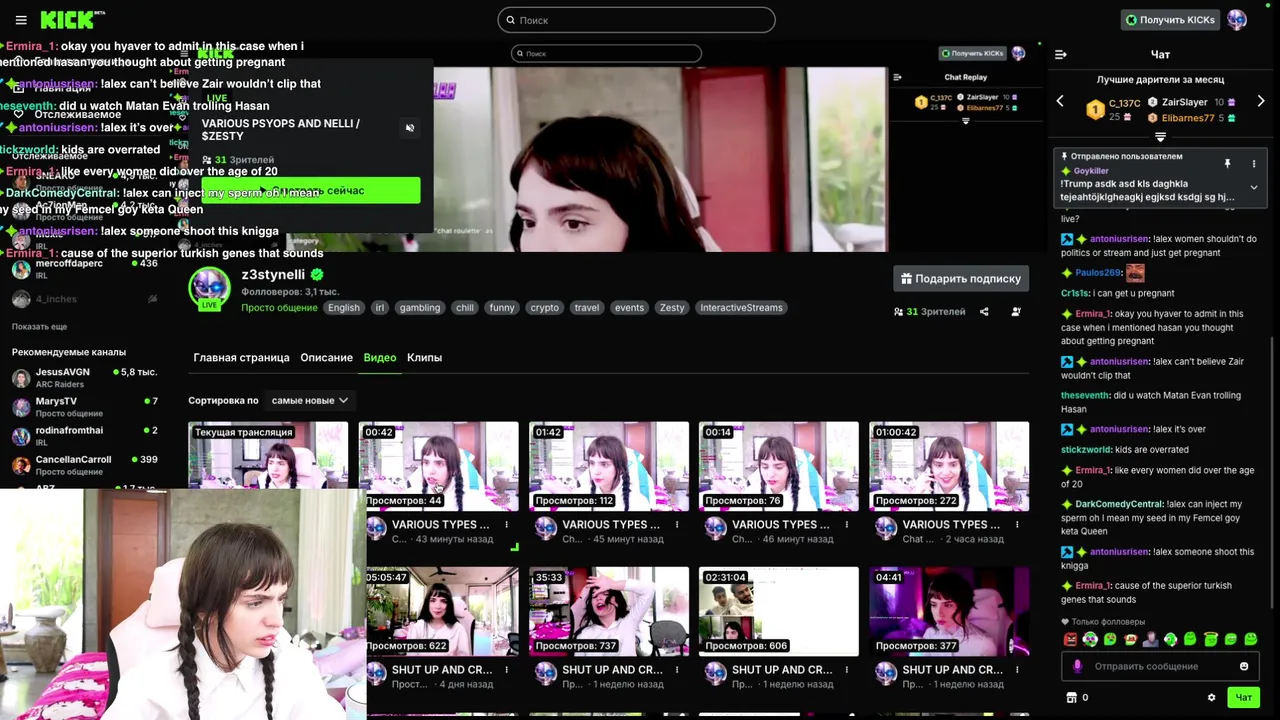Screen dimensions: 1280x720
Task: Open the "самые новые" sort dropdown
Action: click(309, 400)
